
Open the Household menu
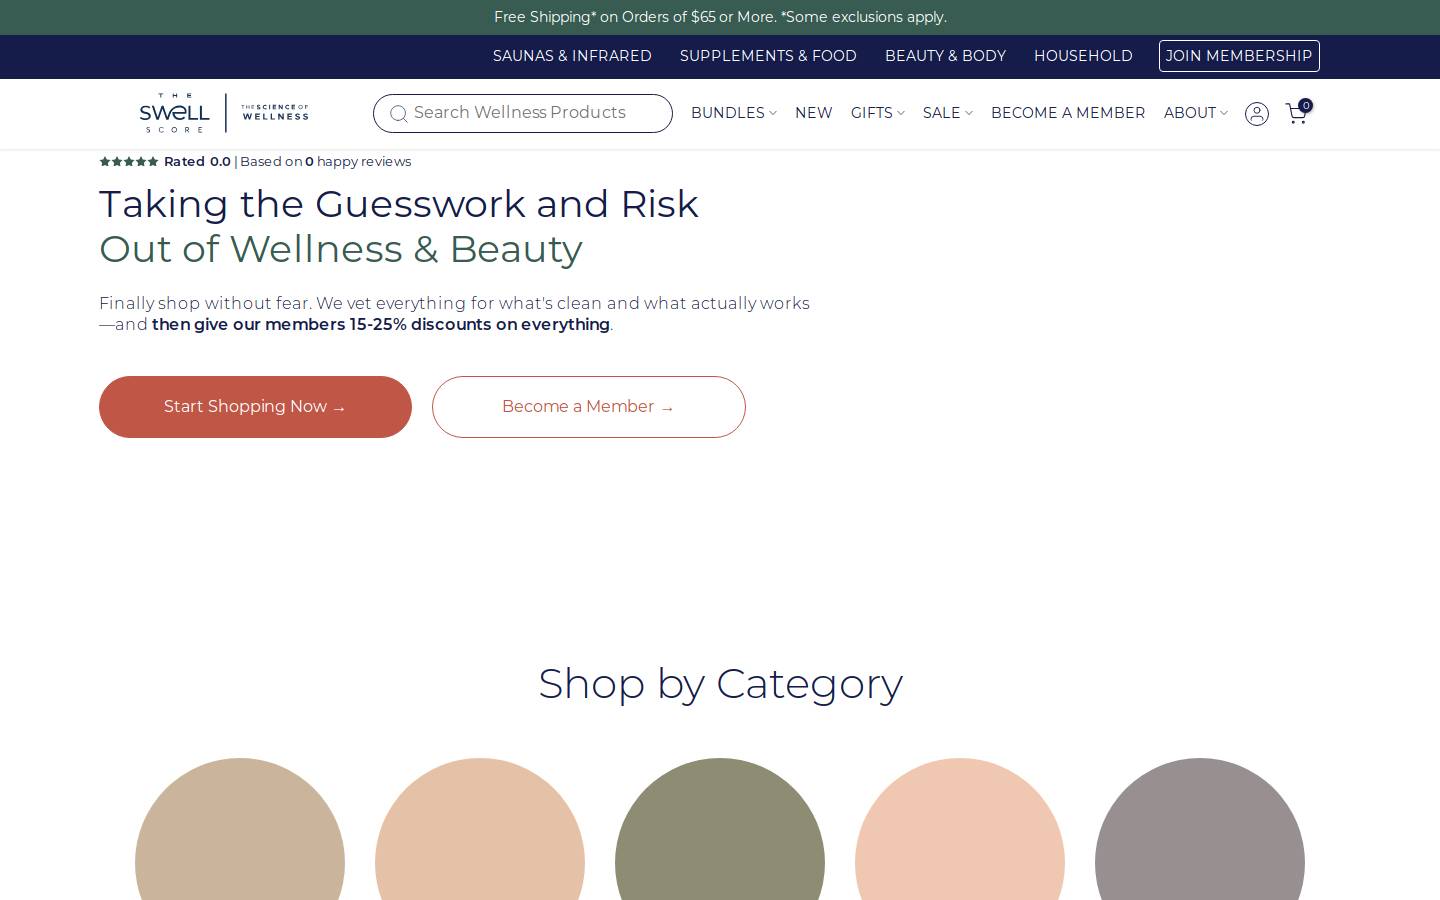(x=1083, y=56)
